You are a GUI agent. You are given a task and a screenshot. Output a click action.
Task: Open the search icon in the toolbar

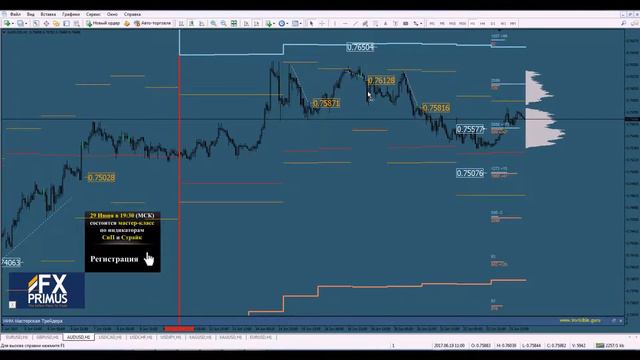click(623, 24)
